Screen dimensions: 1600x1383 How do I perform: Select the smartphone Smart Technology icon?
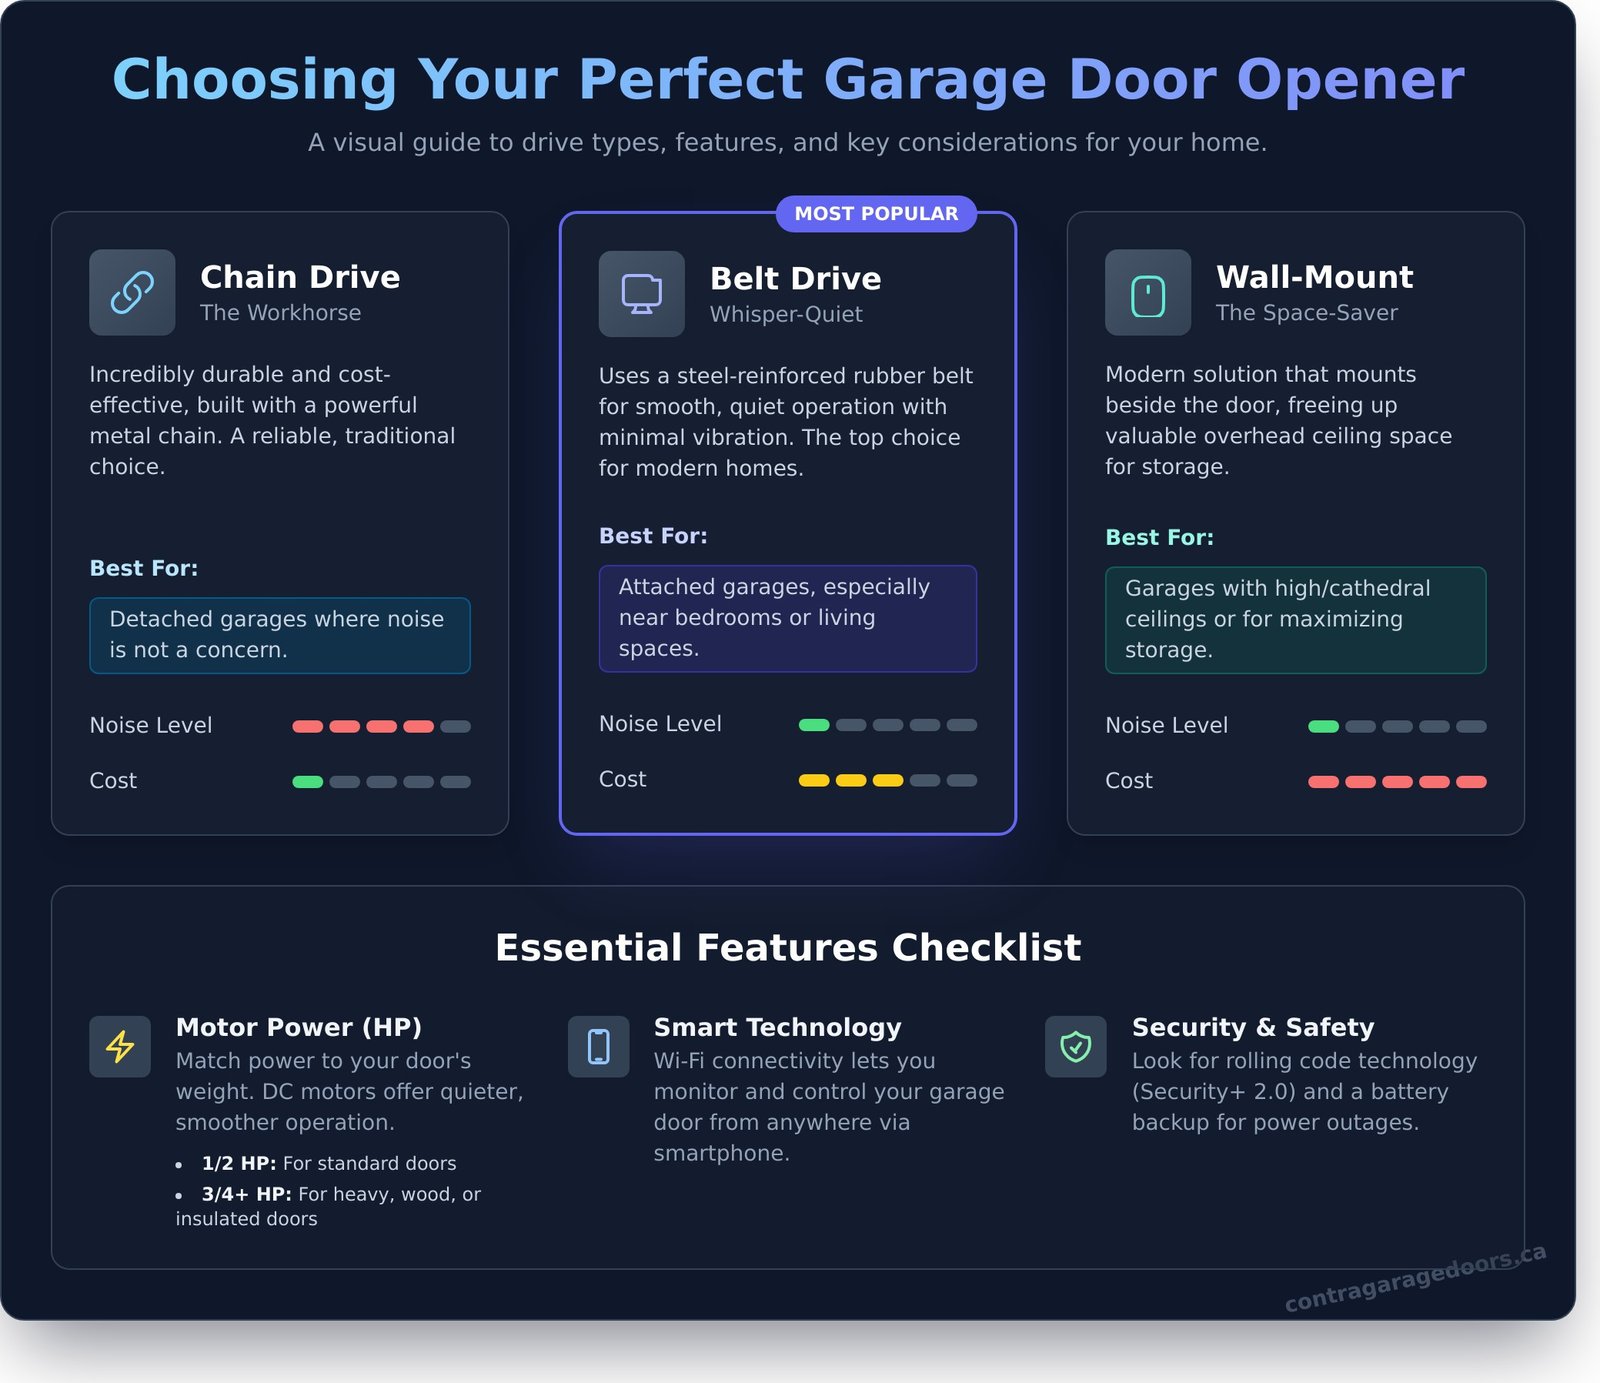pos(598,1047)
